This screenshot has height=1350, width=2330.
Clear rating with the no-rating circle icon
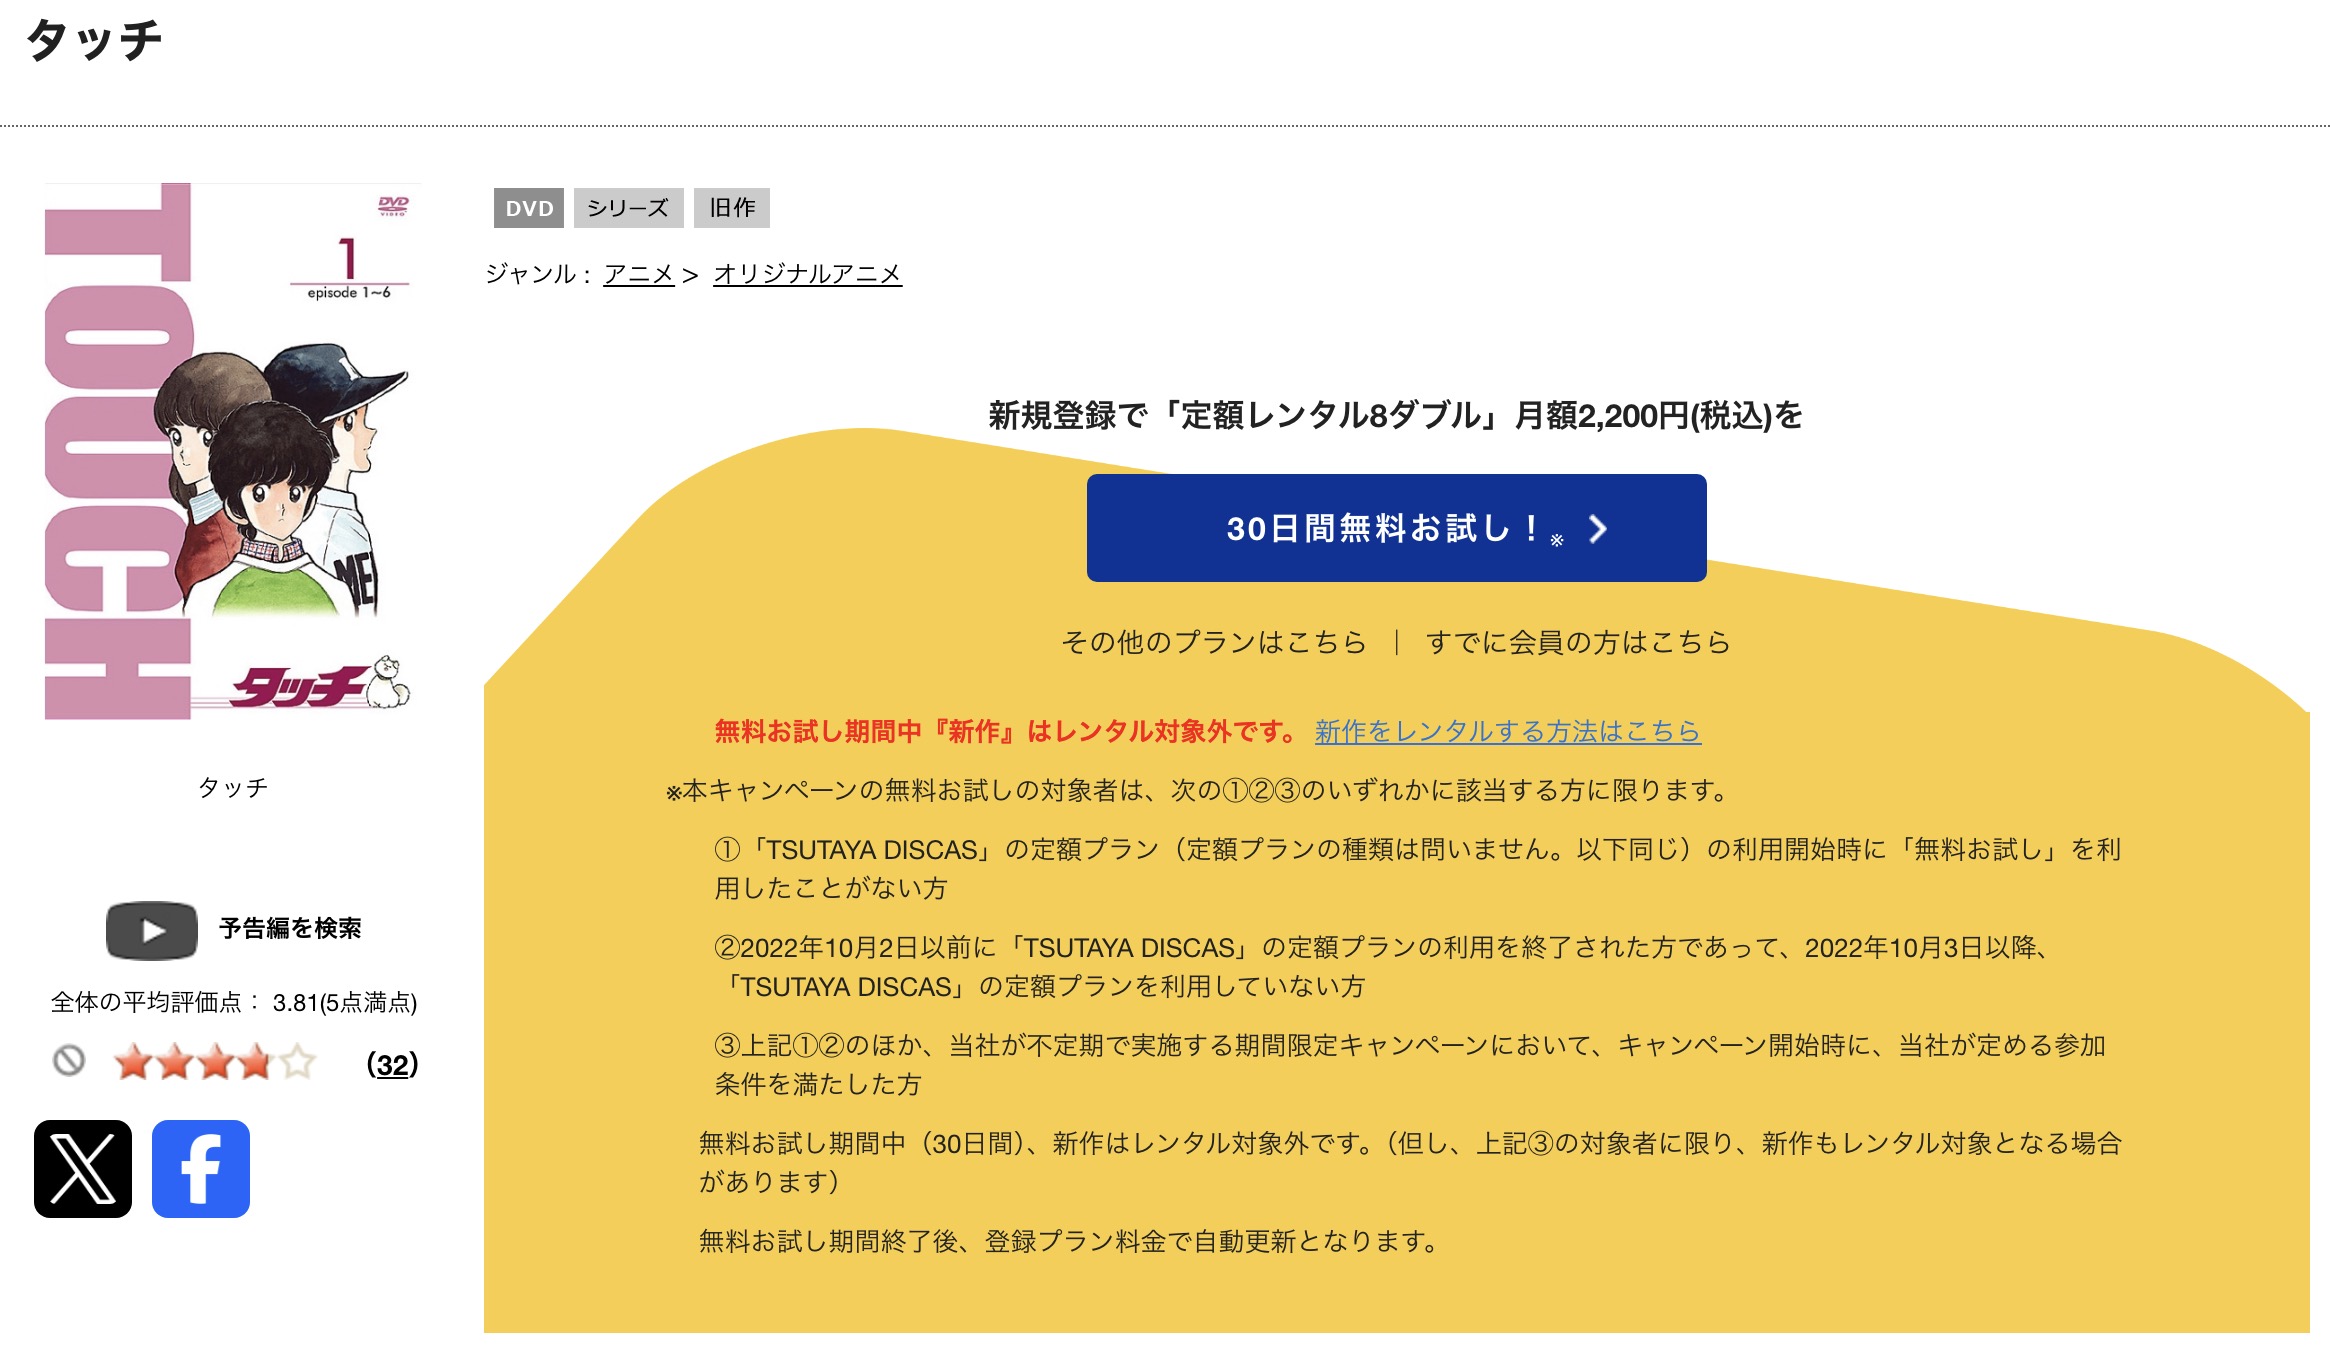coord(69,1060)
